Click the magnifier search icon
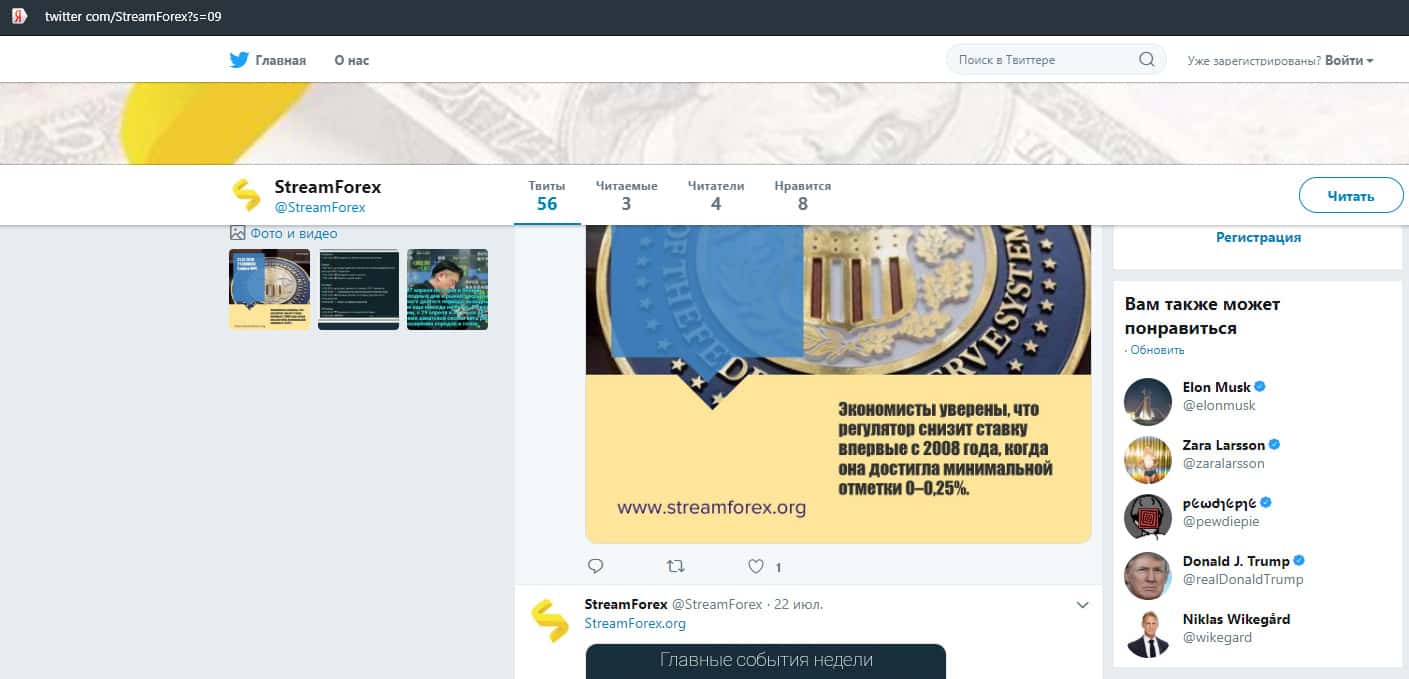Screen dimensions: 1409x679 [x=1147, y=60]
